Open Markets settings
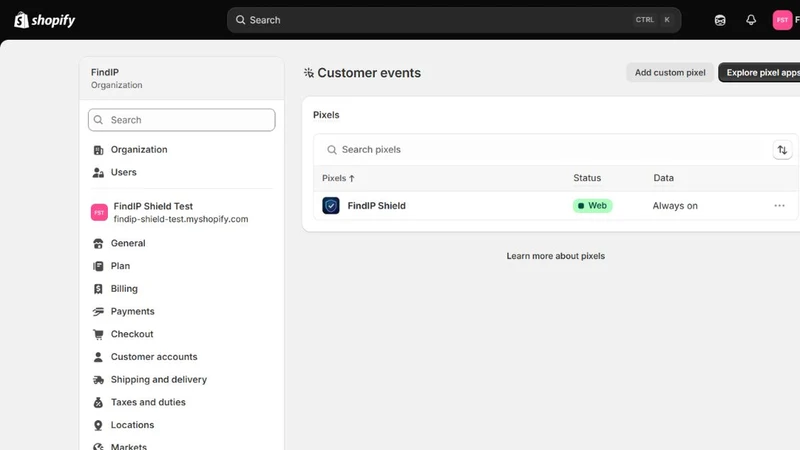Screen dimensions: 800x450 [x=129, y=447]
